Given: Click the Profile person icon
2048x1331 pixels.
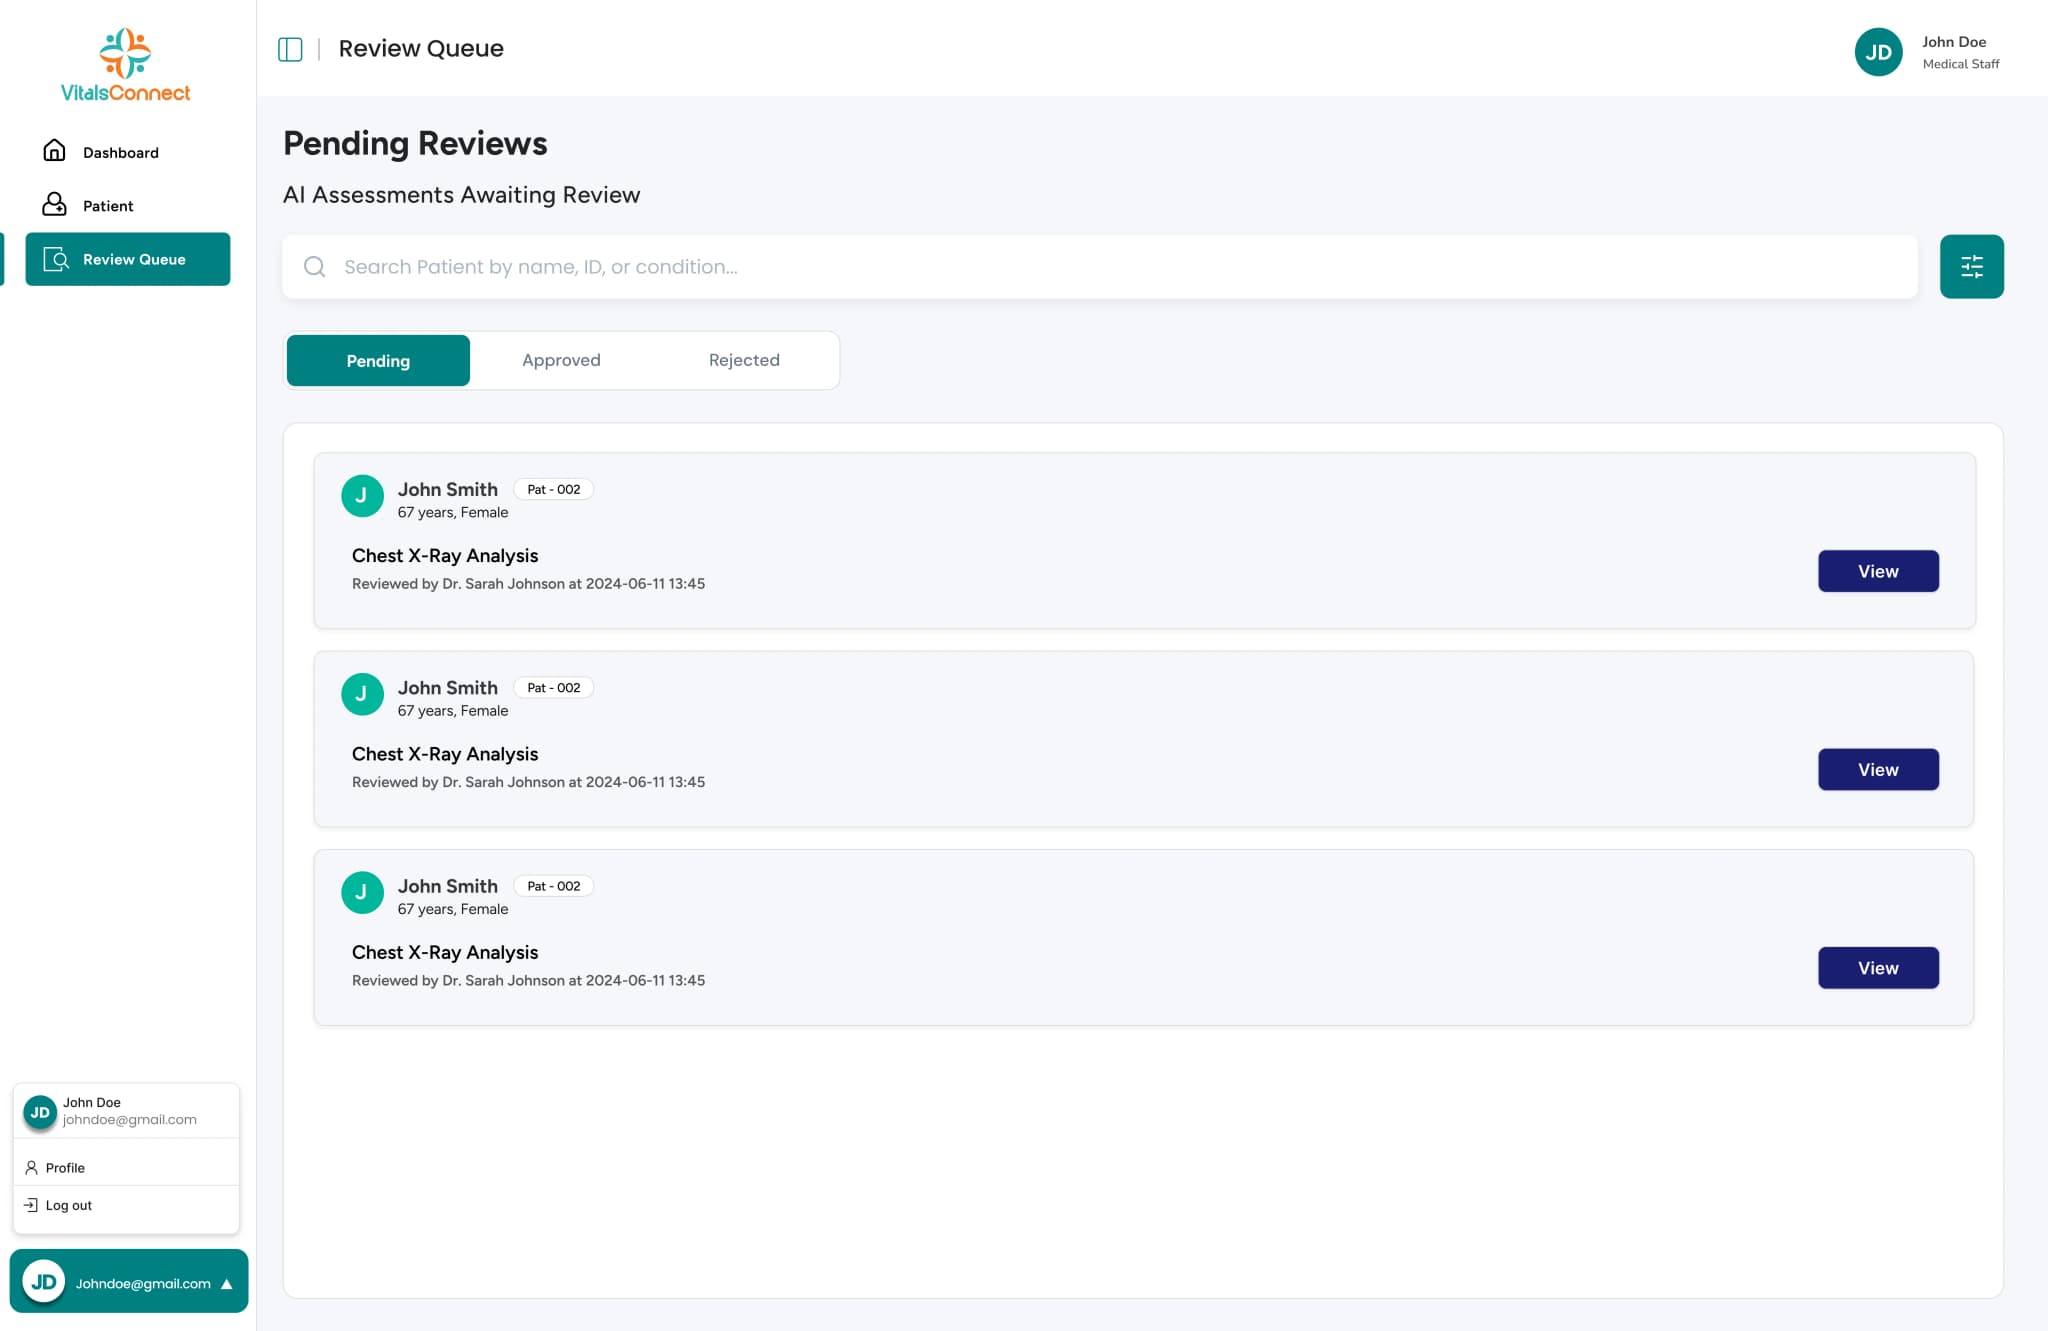Looking at the screenshot, I should point(31,1167).
